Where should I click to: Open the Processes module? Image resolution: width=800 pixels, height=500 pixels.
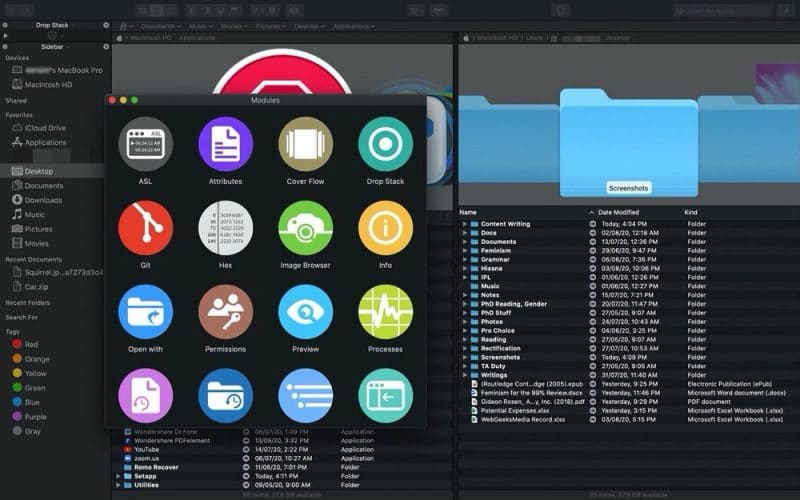click(x=385, y=312)
